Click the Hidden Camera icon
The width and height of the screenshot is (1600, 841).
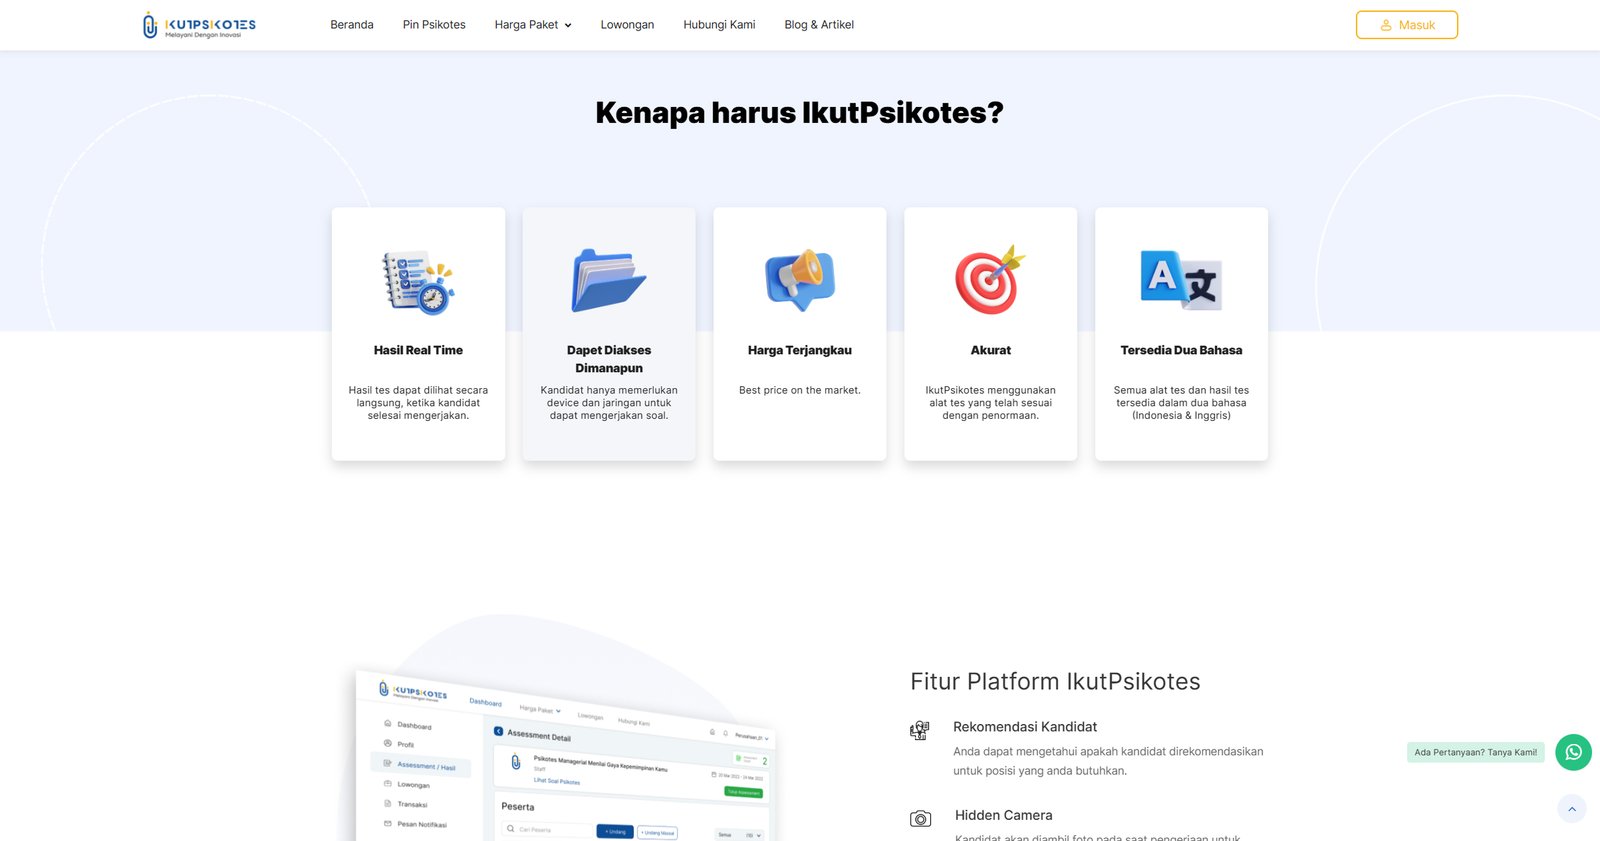pos(920,819)
